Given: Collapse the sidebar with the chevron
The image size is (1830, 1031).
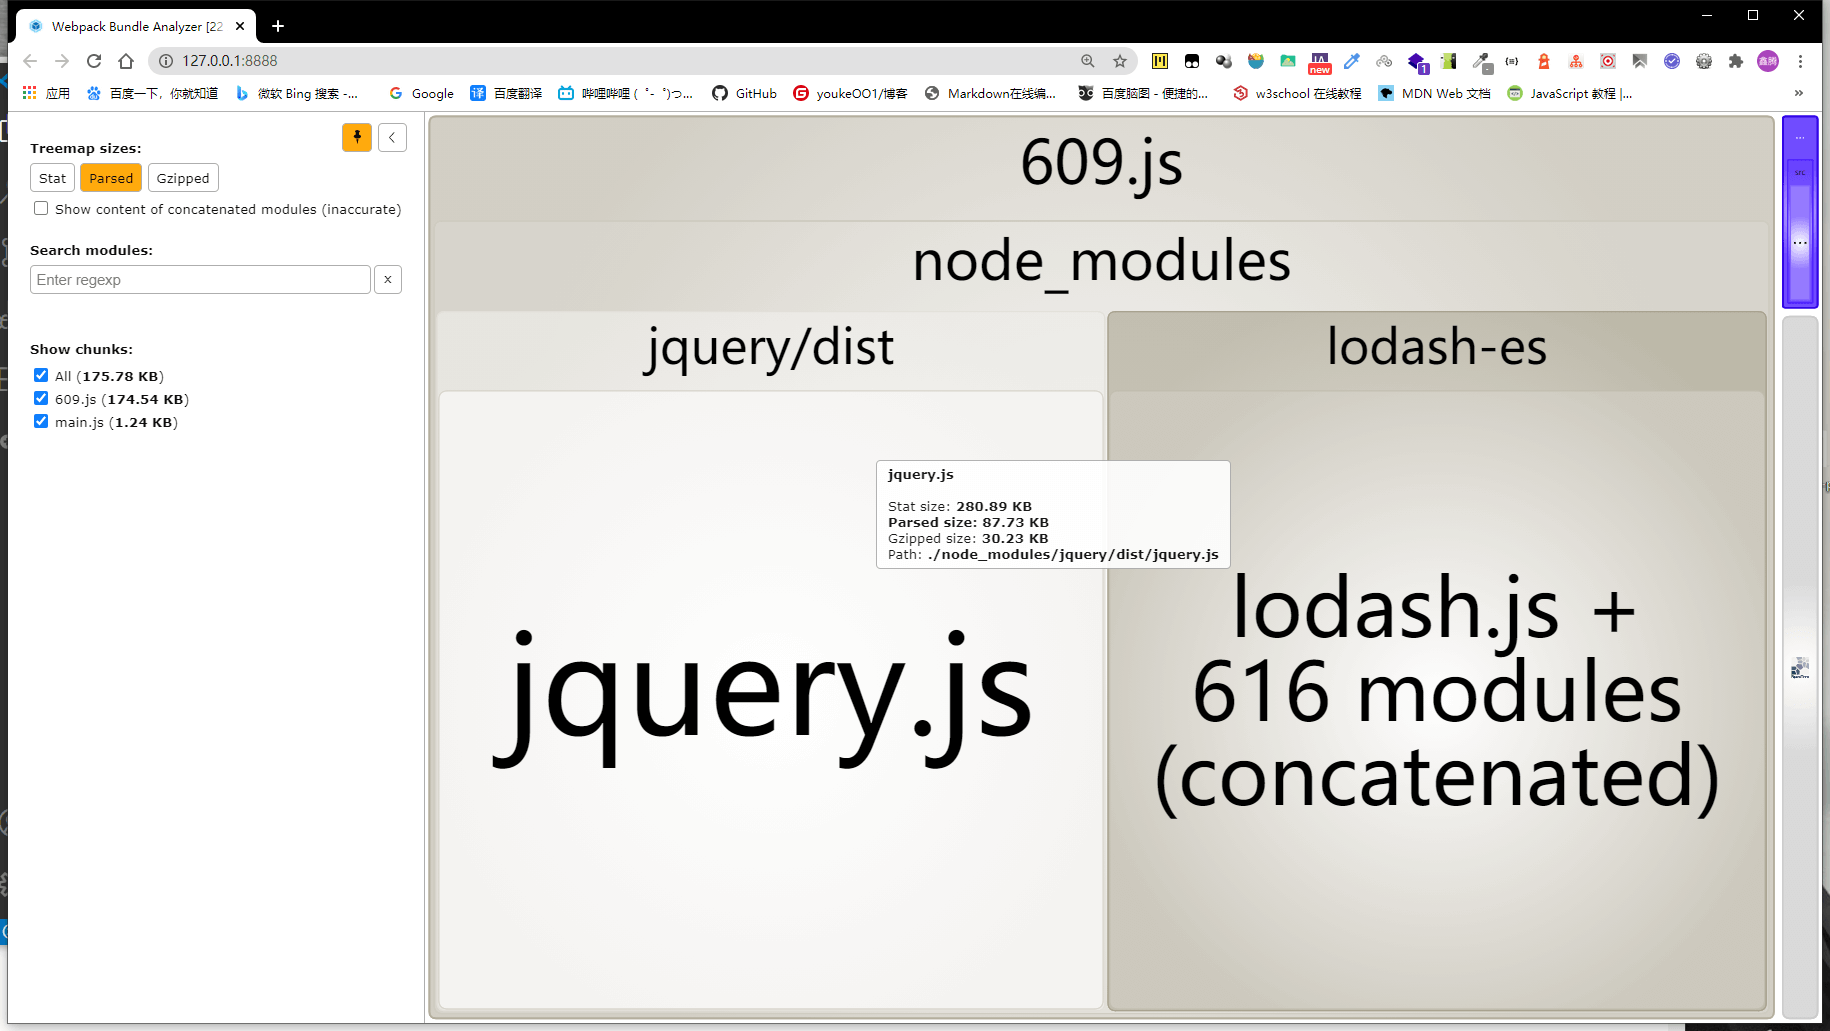Looking at the screenshot, I should click(x=392, y=137).
